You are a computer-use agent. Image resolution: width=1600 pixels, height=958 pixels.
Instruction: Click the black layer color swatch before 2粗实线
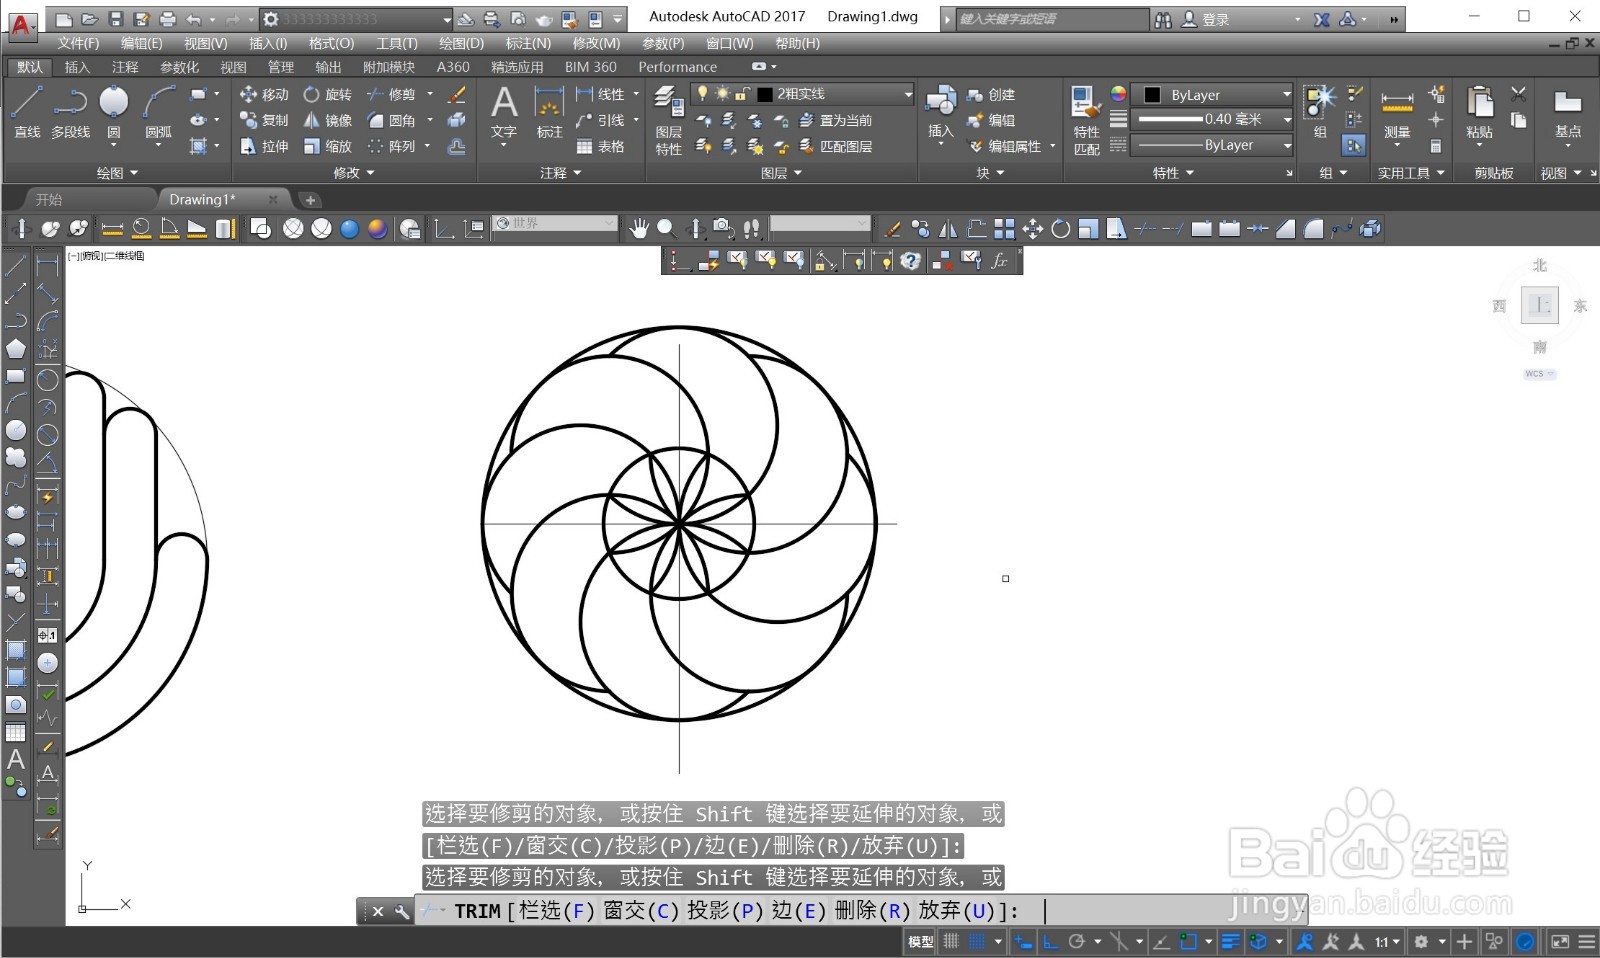765,94
